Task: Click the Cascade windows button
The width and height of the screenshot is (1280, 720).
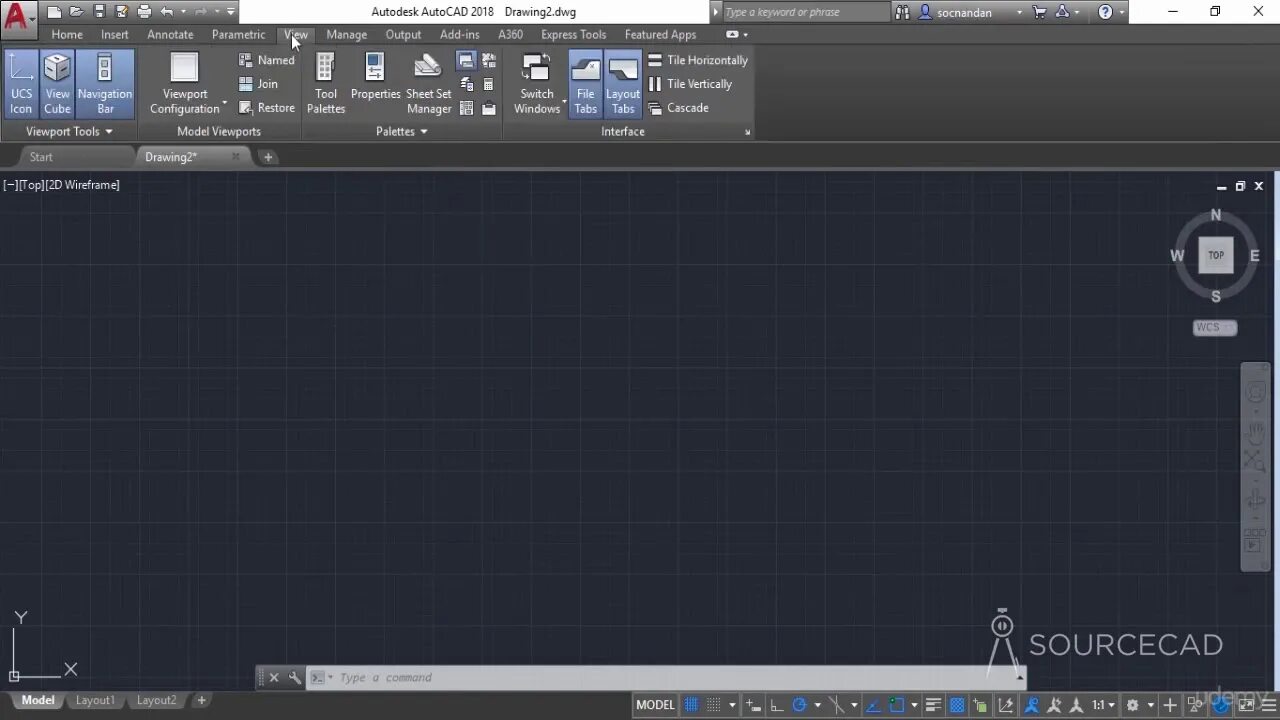Action: [677, 108]
